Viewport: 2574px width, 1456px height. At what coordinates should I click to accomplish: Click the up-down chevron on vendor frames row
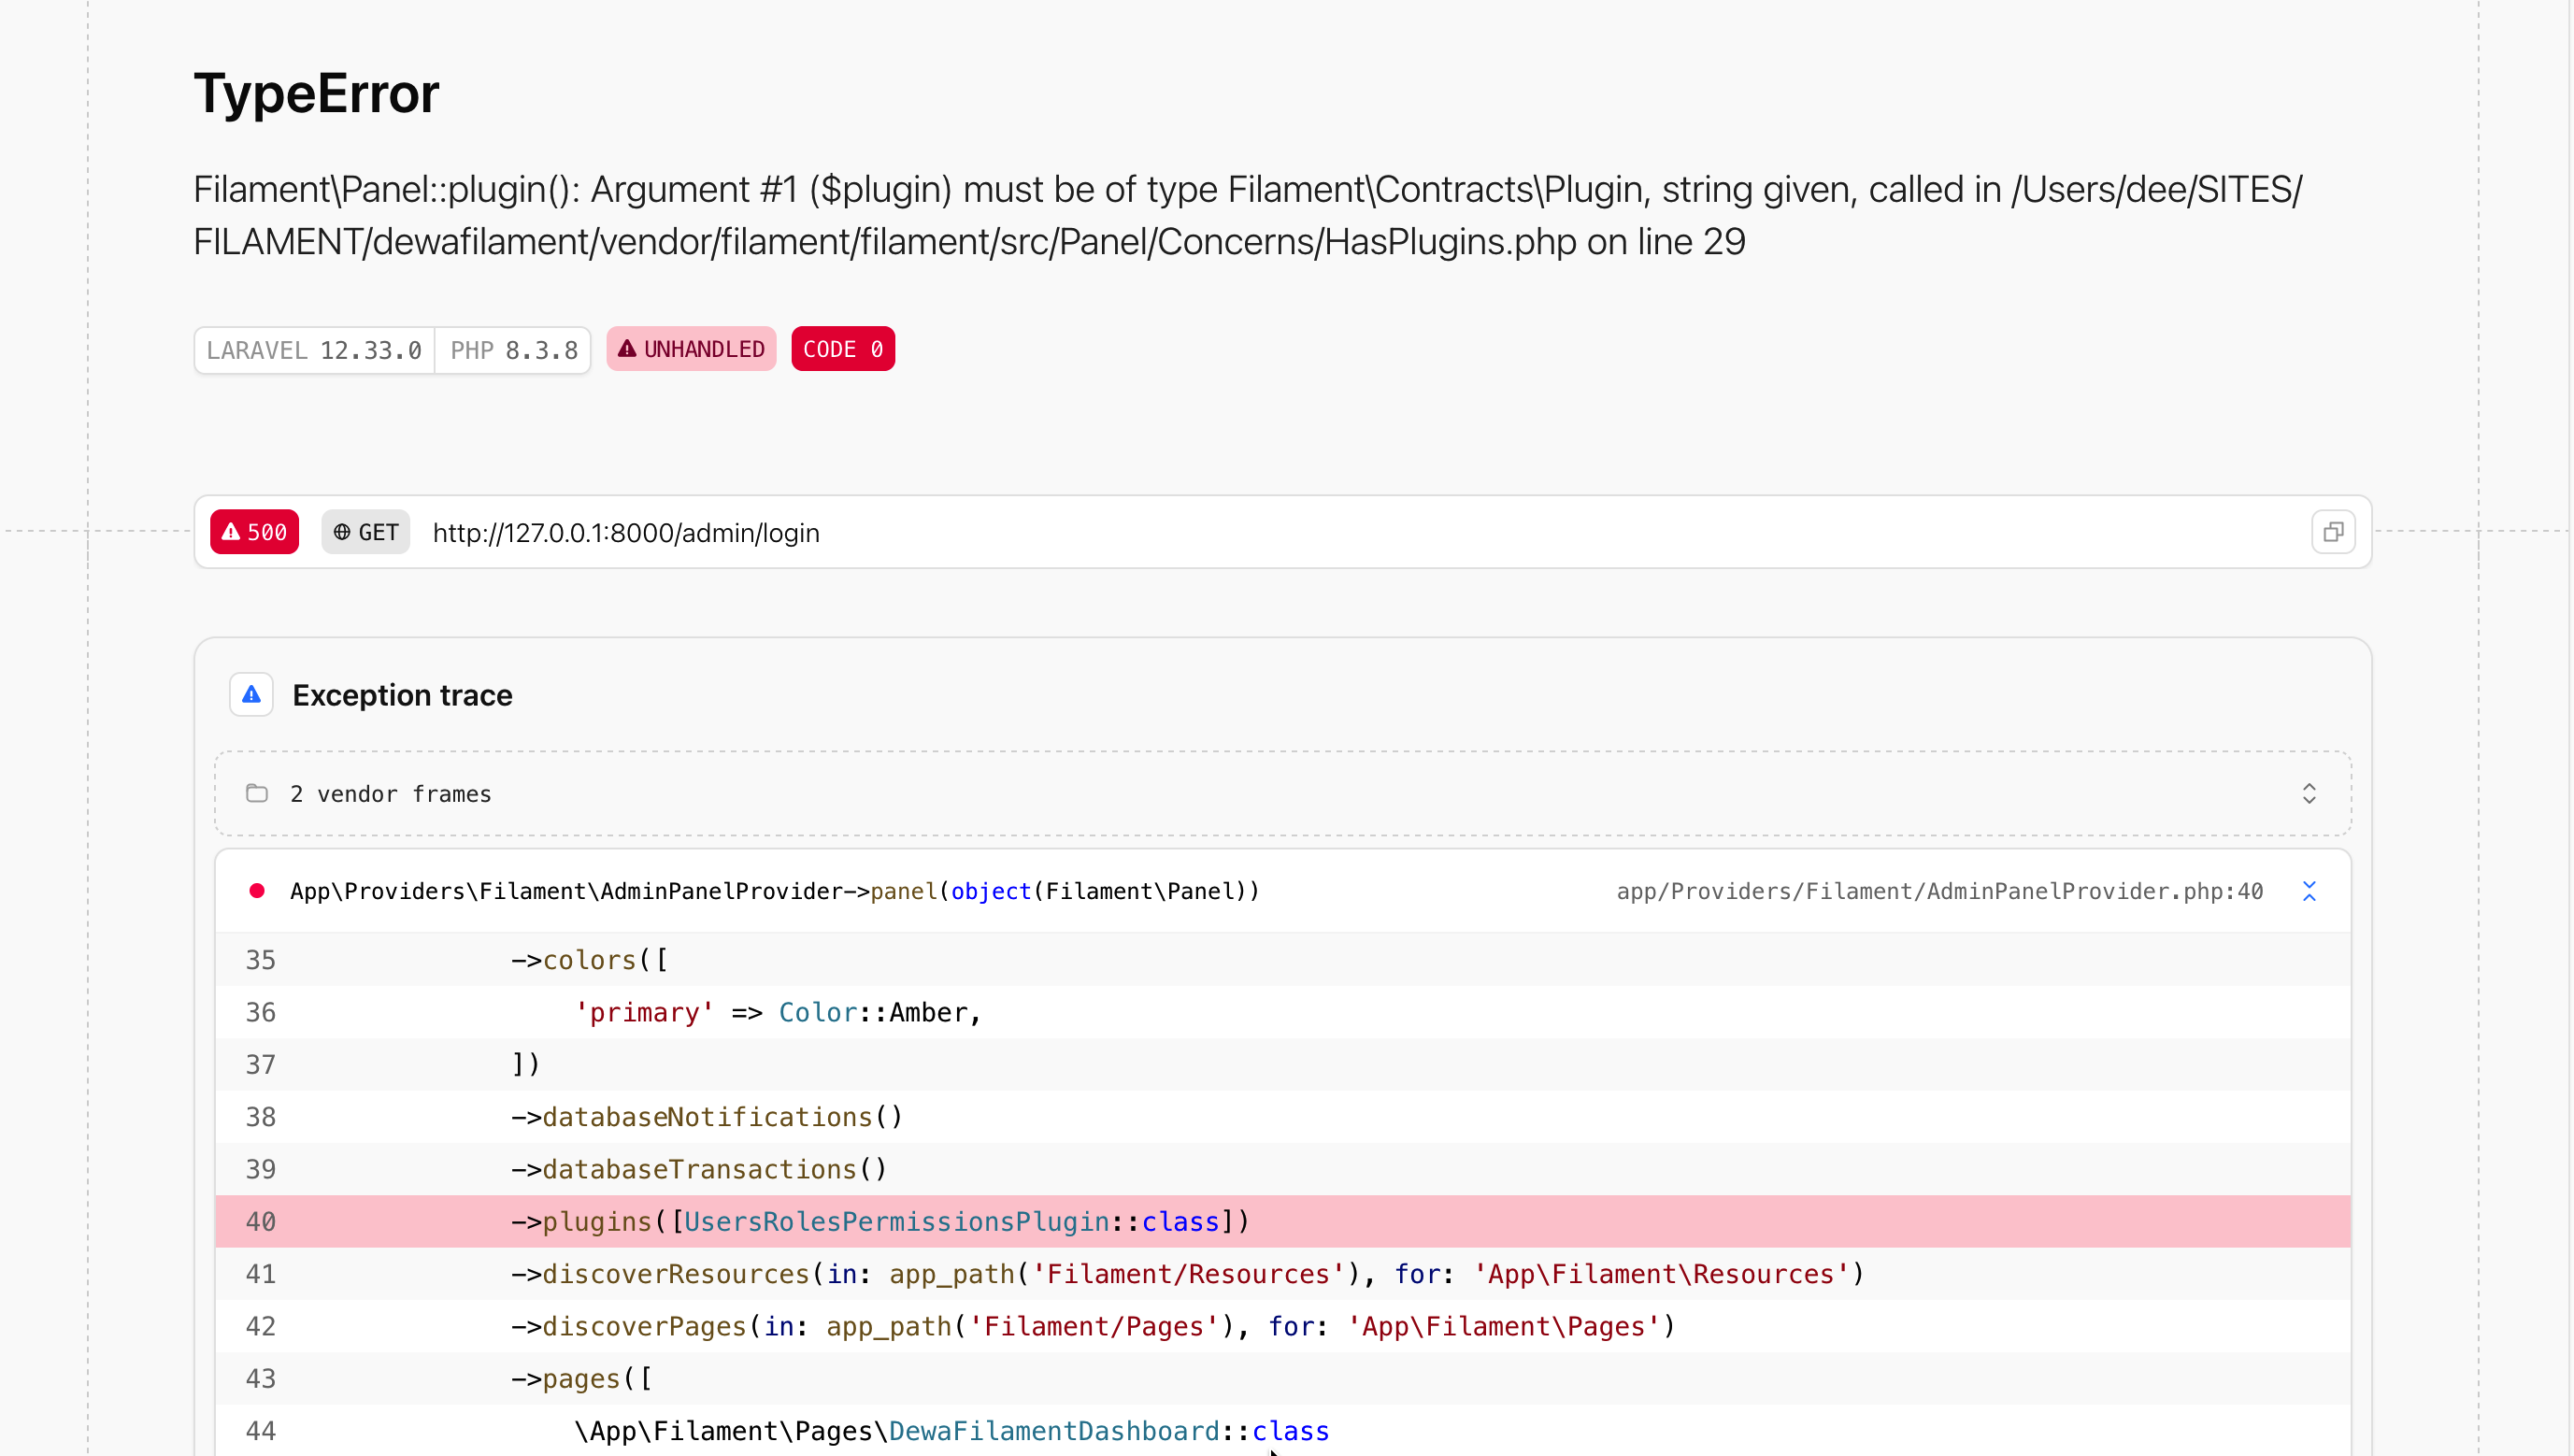pos(2309,793)
